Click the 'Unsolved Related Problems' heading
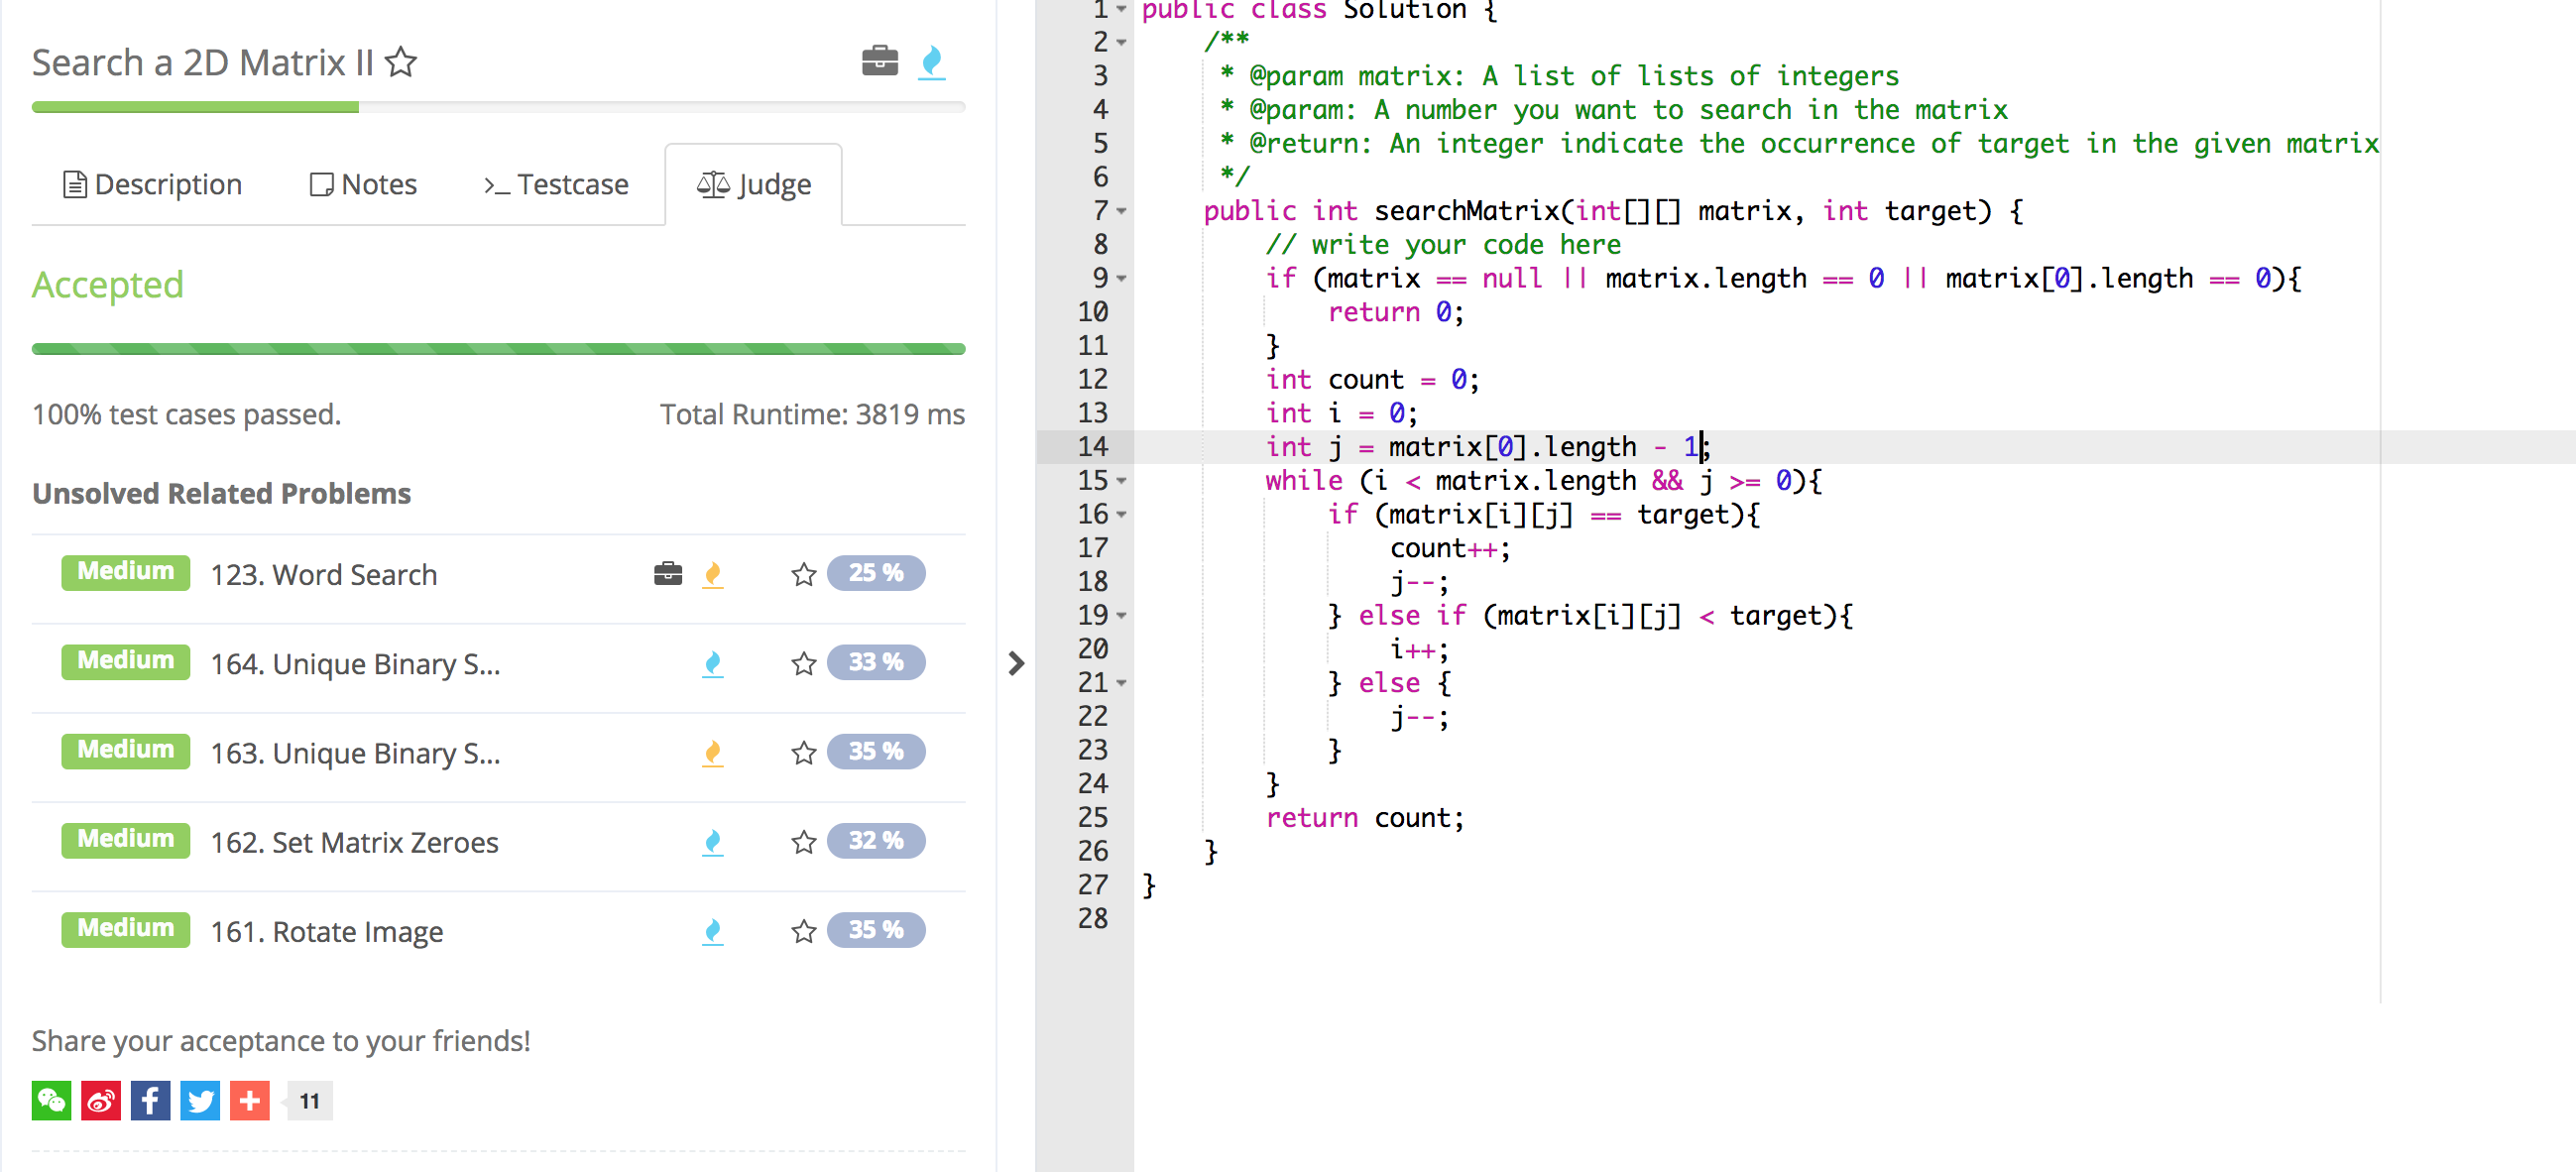This screenshot has height=1172, width=2576. [221, 493]
